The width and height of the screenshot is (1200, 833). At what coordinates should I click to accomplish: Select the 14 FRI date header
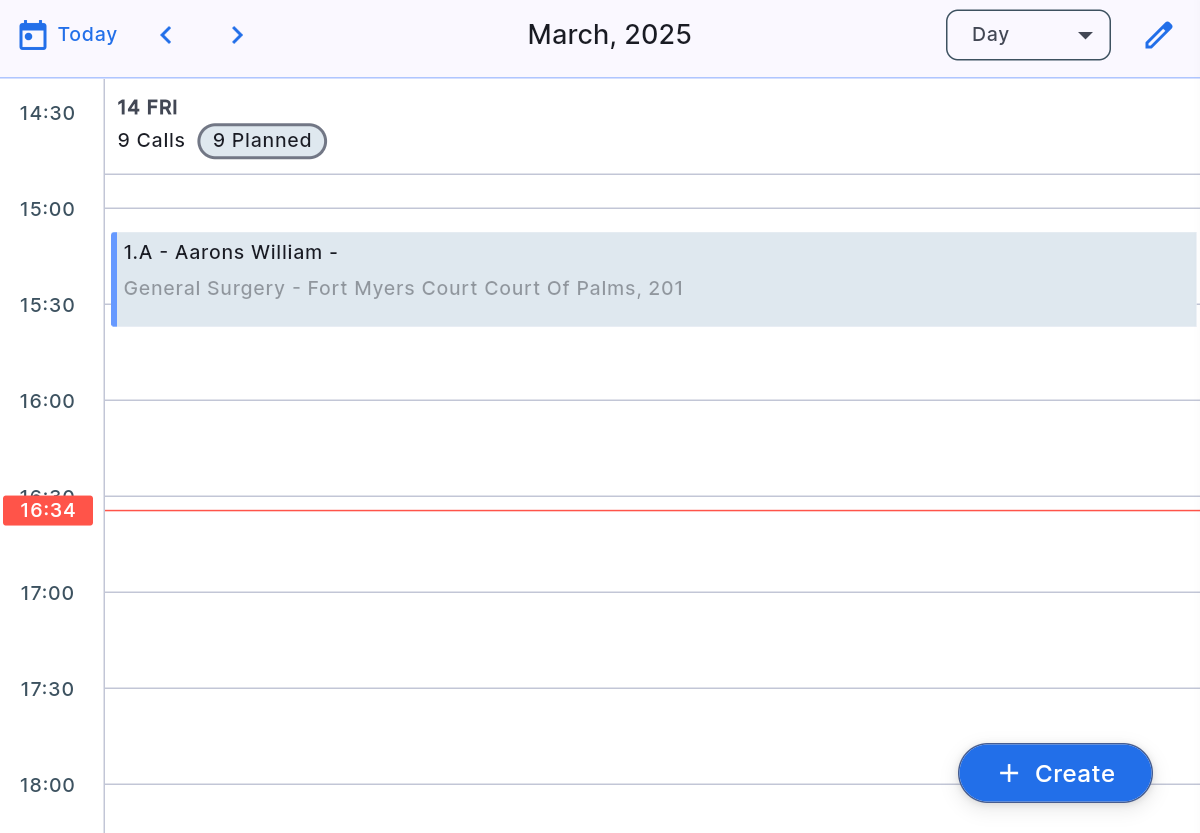pyautogui.click(x=147, y=107)
